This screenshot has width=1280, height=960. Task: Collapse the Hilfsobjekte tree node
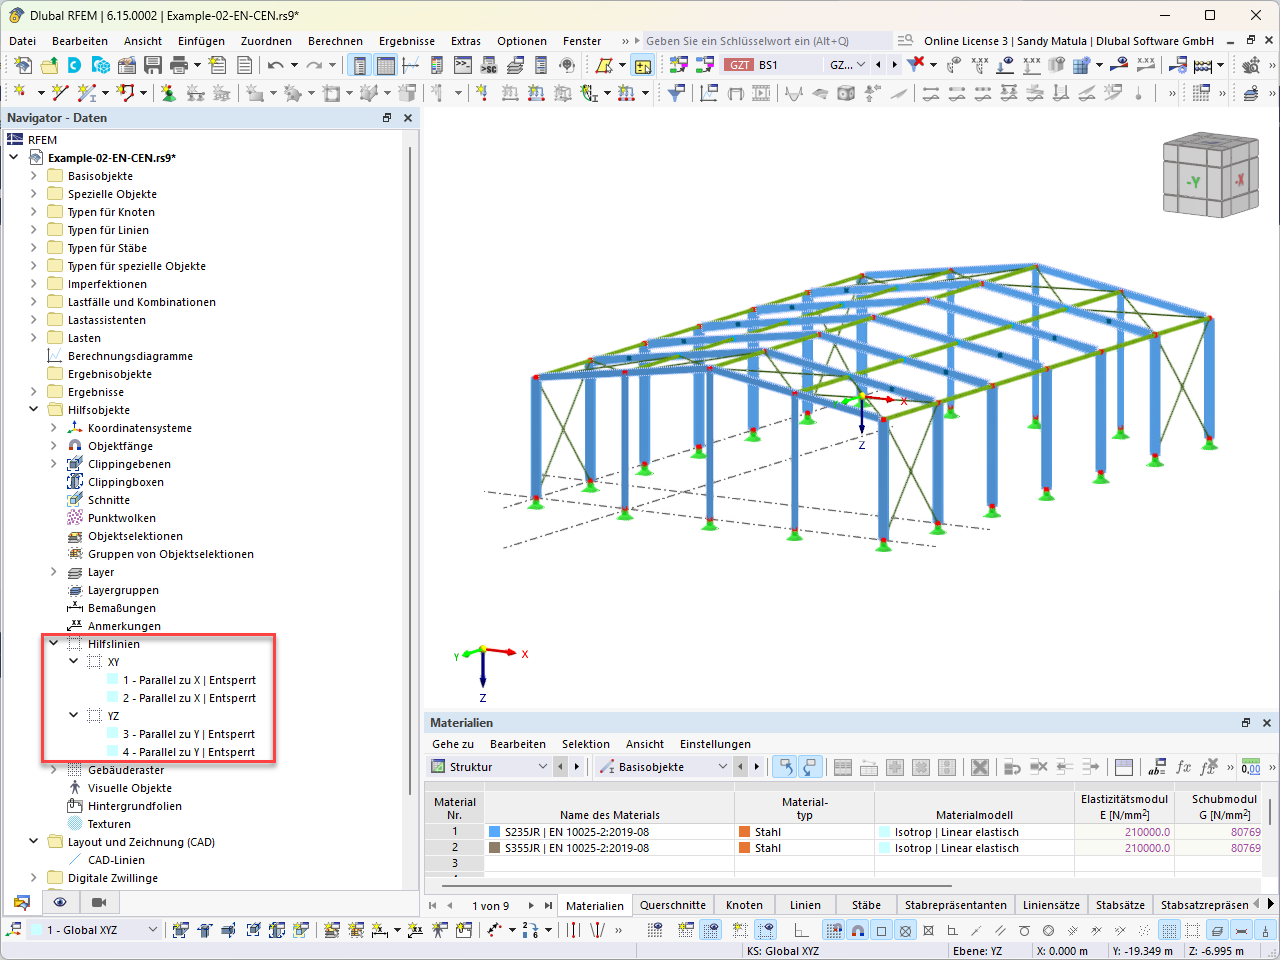(x=34, y=410)
